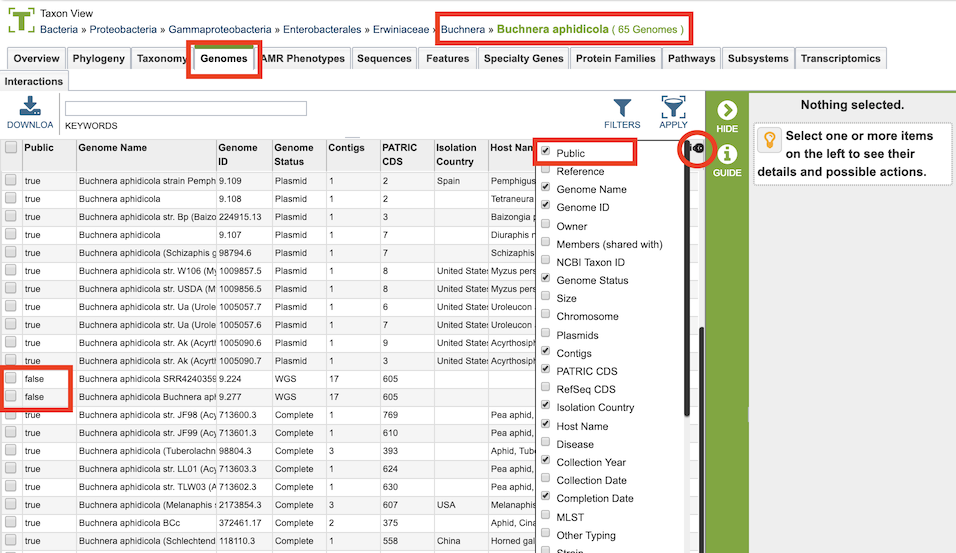The width and height of the screenshot is (956, 553).
Task: Open the Filters funnel icon
Action: [x=622, y=107]
